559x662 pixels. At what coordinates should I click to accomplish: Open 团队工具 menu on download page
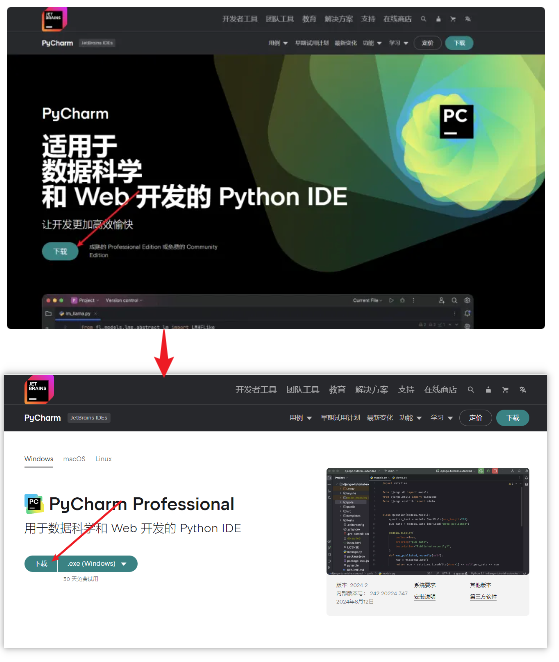303,390
